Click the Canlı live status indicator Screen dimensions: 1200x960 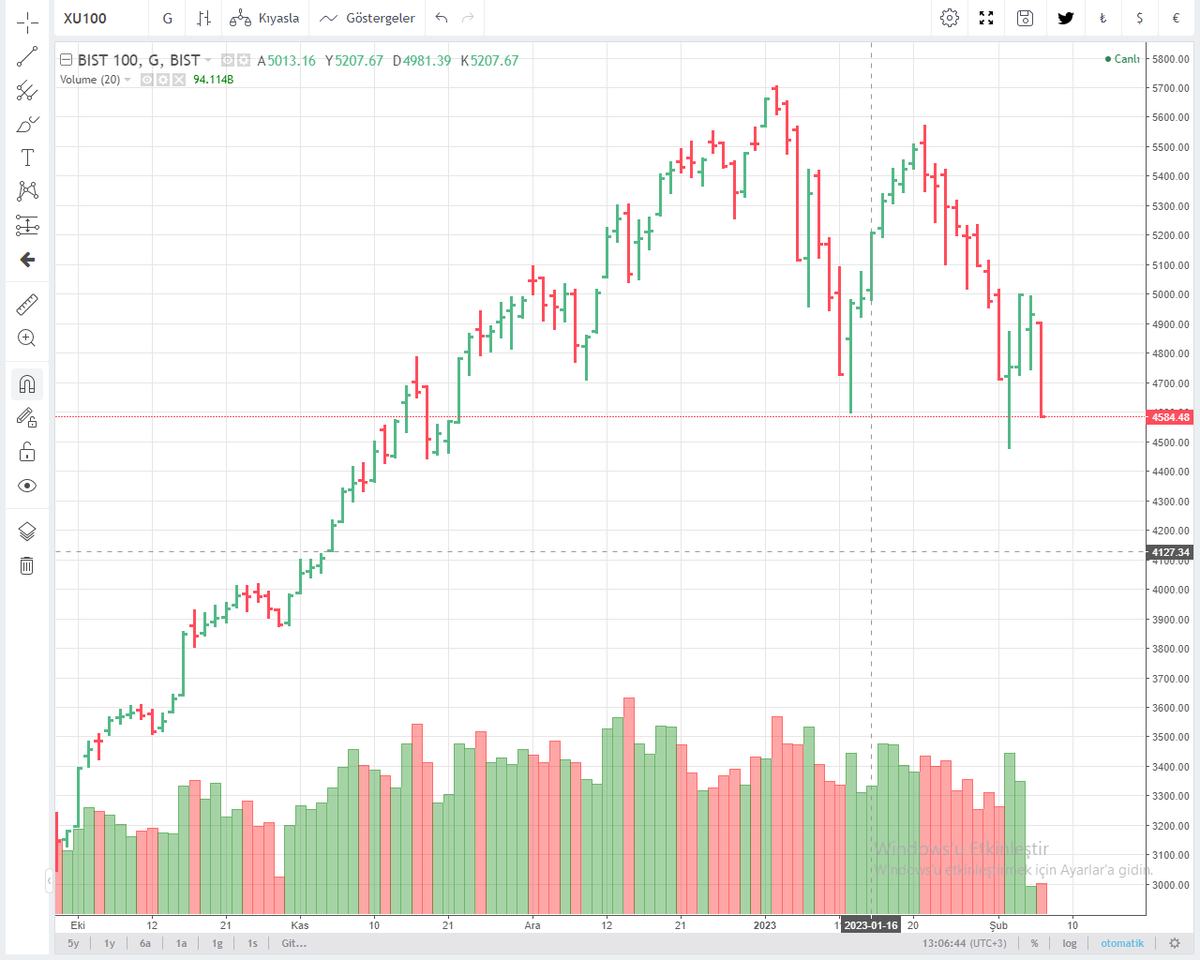point(1123,59)
